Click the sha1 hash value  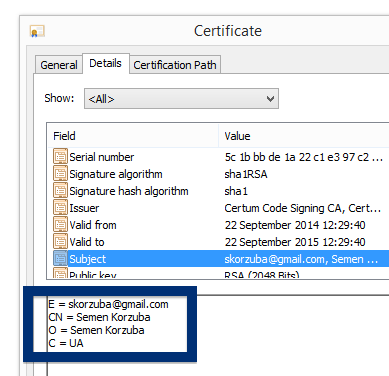click(x=236, y=191)
